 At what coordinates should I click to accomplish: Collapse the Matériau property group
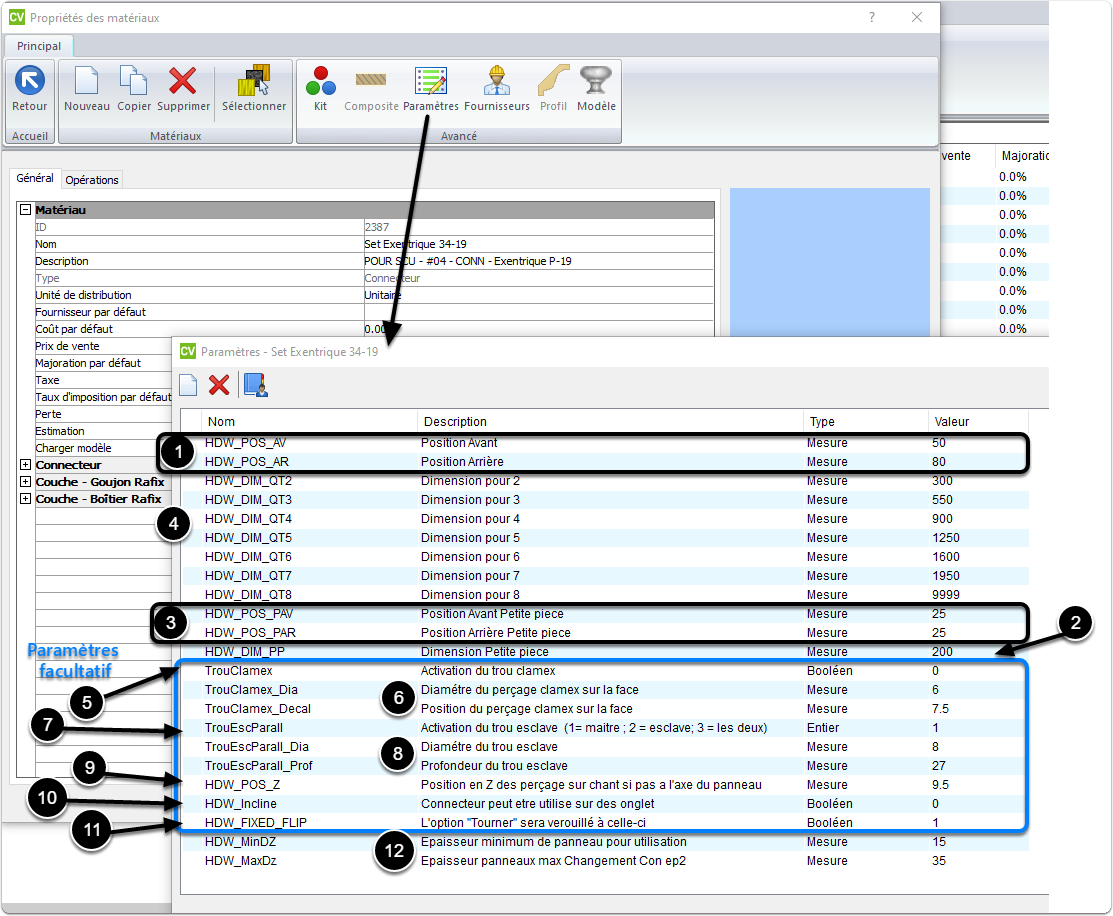click(x=25, y=211)
